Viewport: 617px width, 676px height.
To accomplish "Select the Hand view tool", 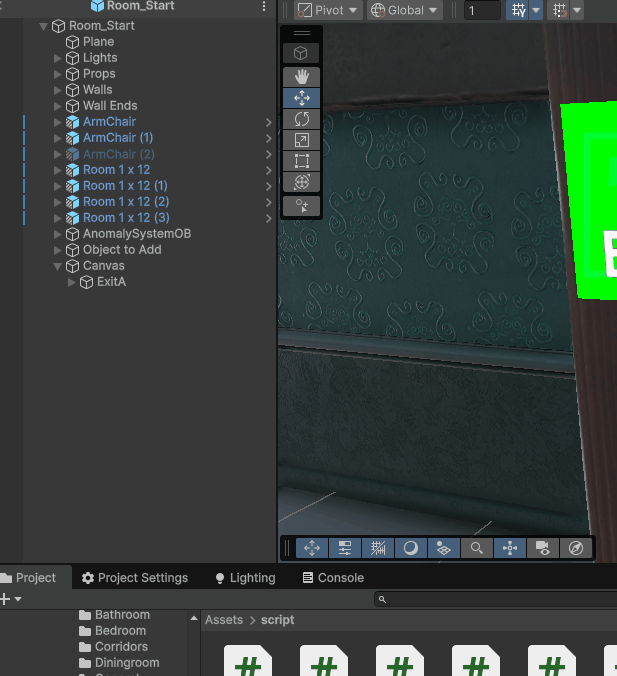I will click(301, 76).
